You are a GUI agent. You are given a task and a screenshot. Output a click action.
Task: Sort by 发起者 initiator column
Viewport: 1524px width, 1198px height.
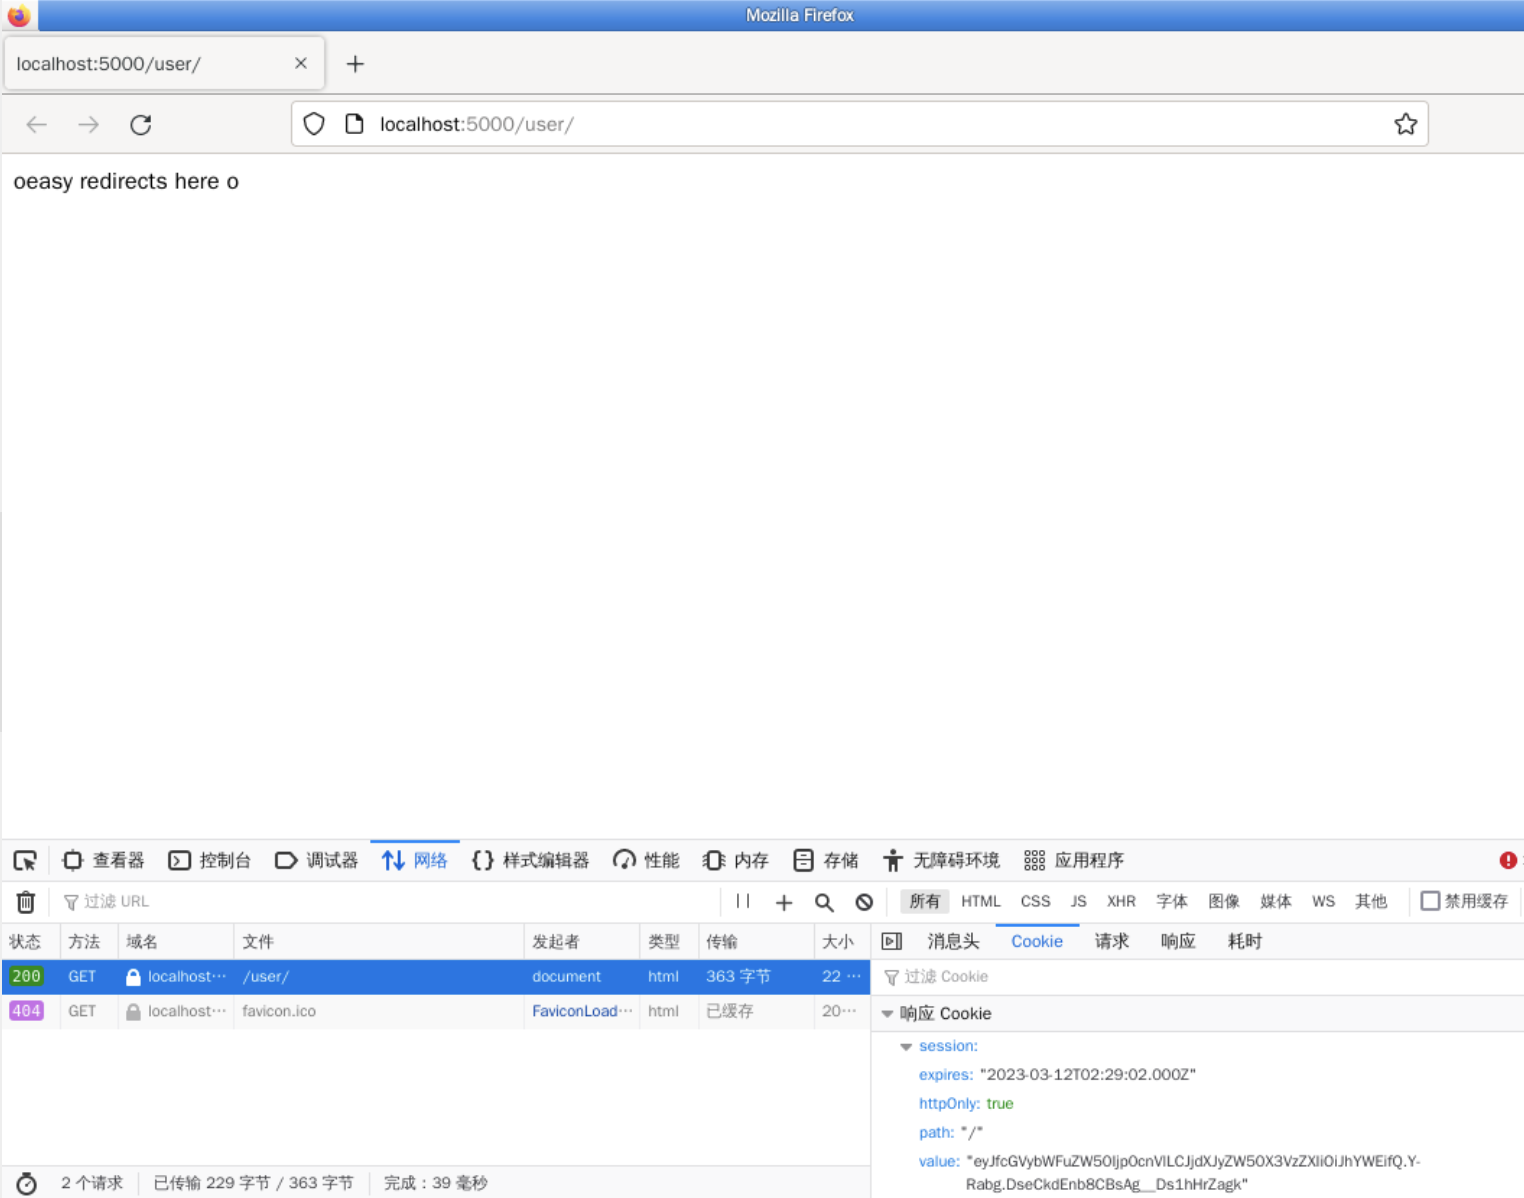(582, 941)
